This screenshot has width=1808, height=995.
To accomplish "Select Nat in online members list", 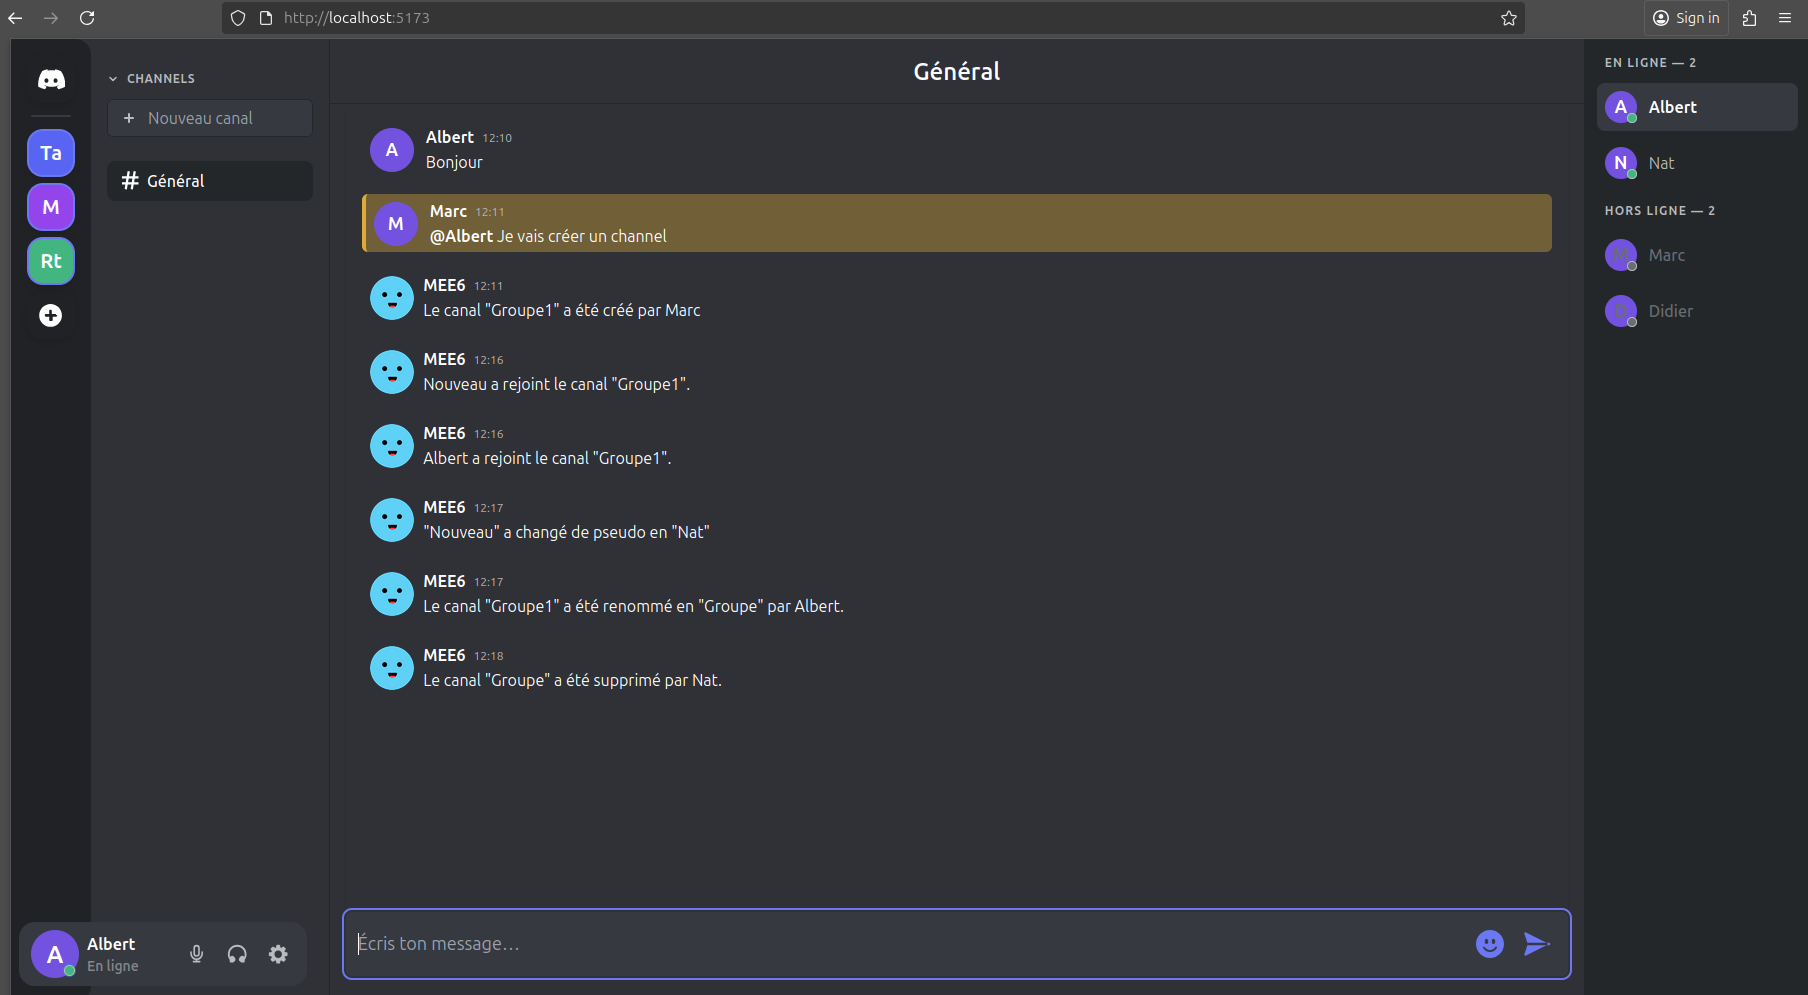I will (1661, 163).
